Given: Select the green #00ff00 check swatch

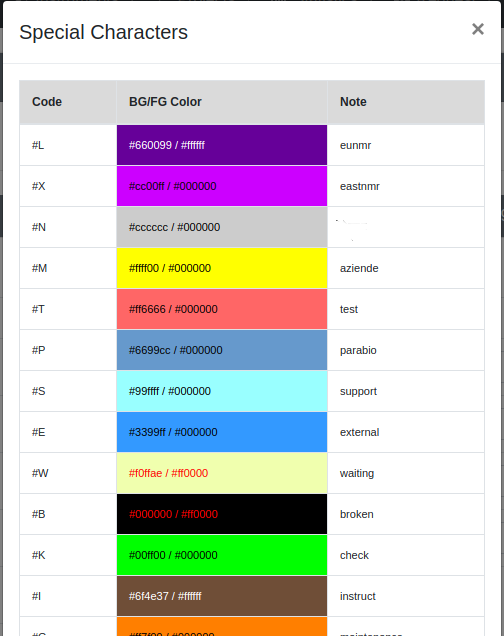Looking at the screenshot, I should click(x=222, y=555).
